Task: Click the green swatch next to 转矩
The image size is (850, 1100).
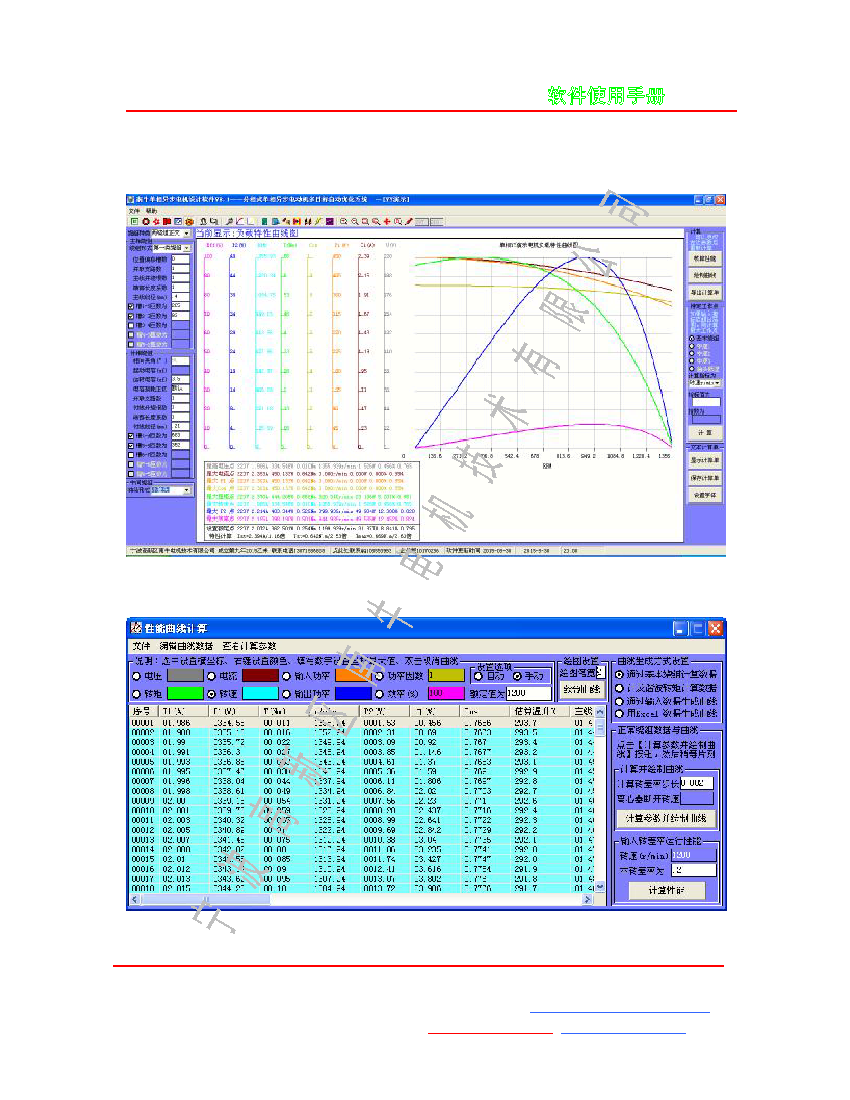Action: 185,693
